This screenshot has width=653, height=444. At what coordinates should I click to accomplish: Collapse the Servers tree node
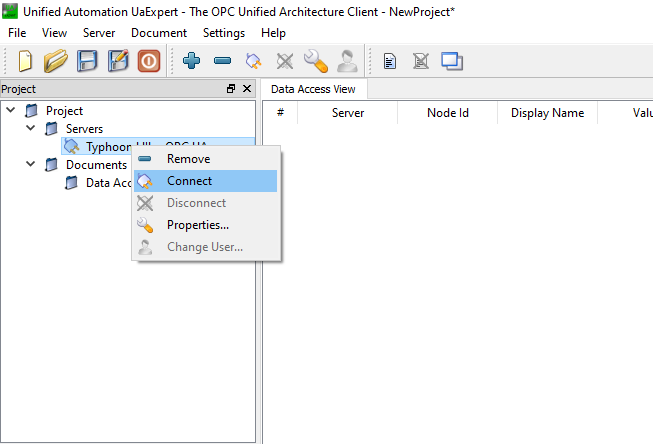(30, 128)
